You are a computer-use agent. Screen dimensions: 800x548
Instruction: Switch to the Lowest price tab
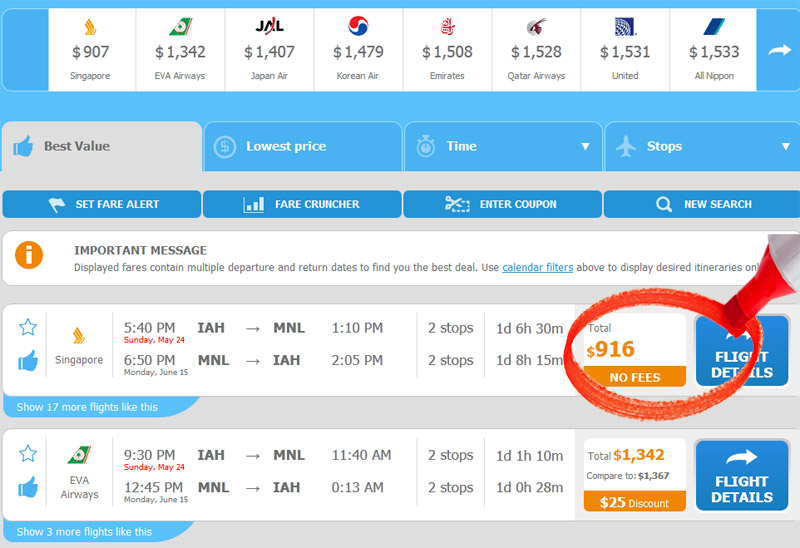(303, 146)
